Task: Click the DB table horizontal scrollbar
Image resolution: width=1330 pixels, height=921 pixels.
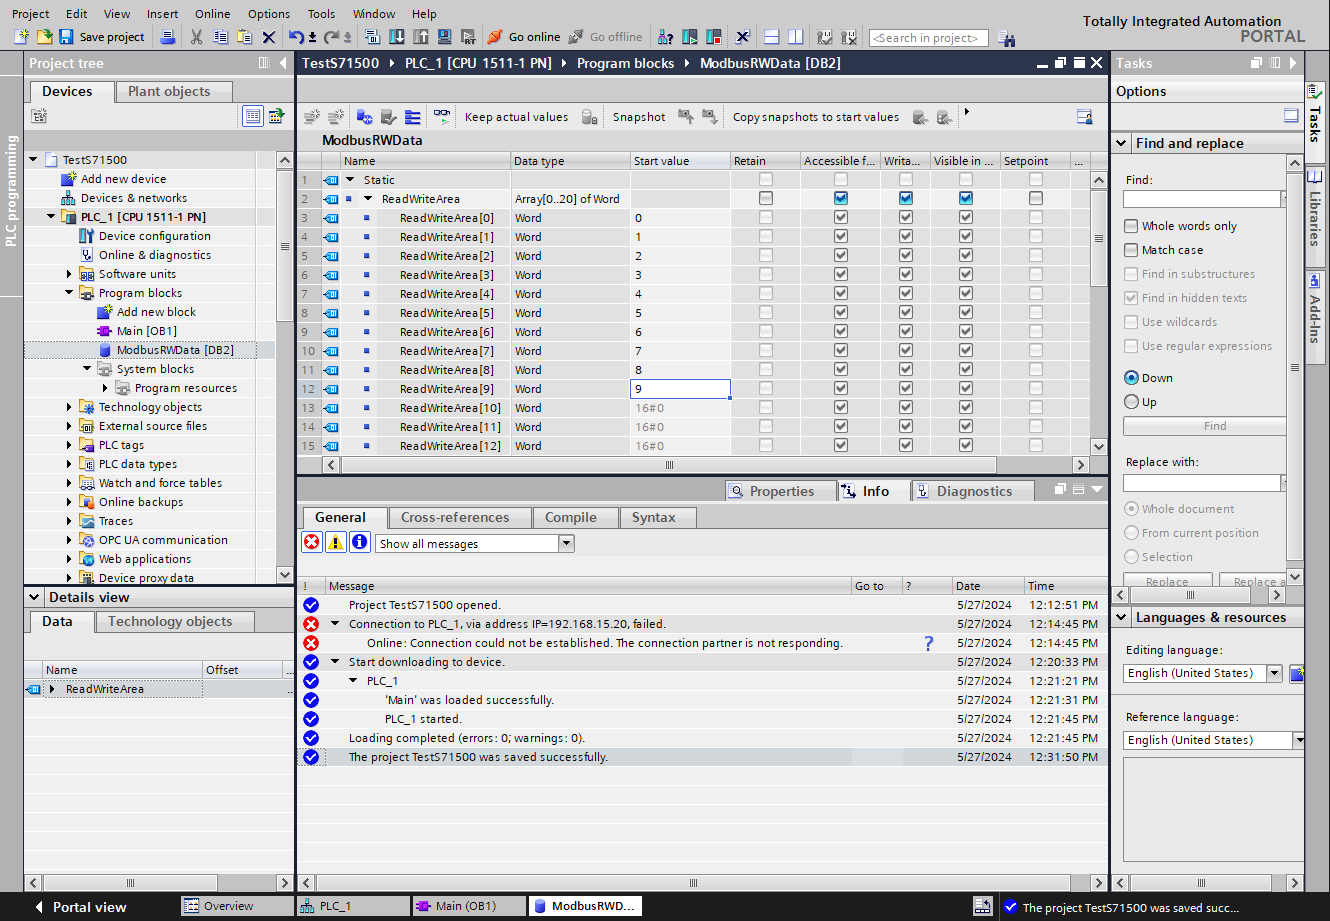Action: point(669,465)
